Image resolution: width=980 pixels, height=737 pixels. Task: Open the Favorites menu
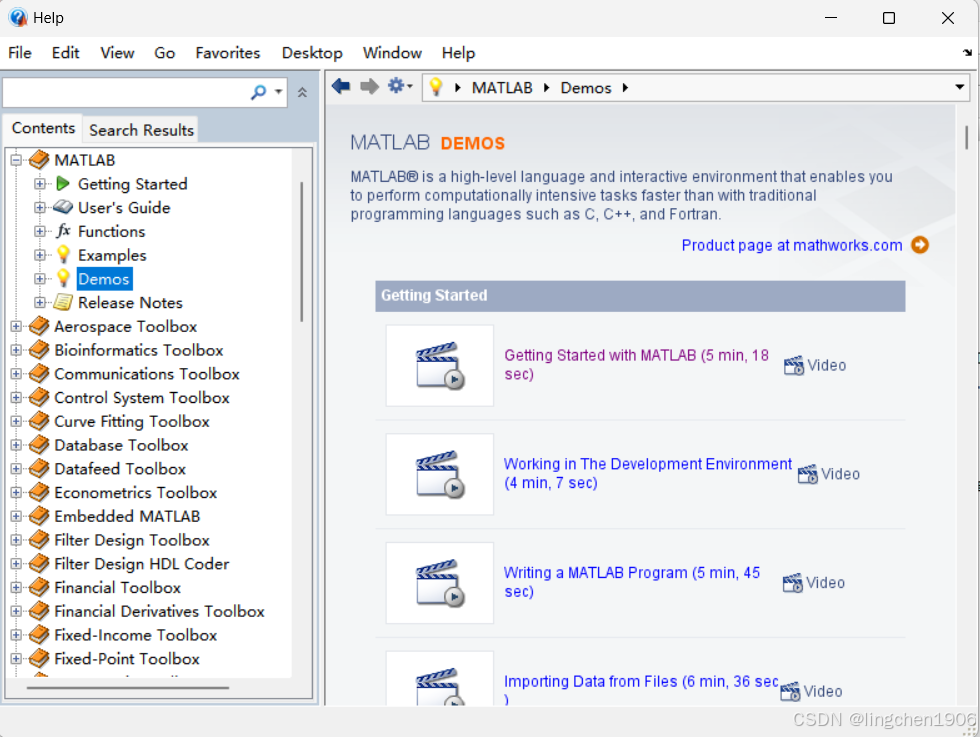(228, 53)
